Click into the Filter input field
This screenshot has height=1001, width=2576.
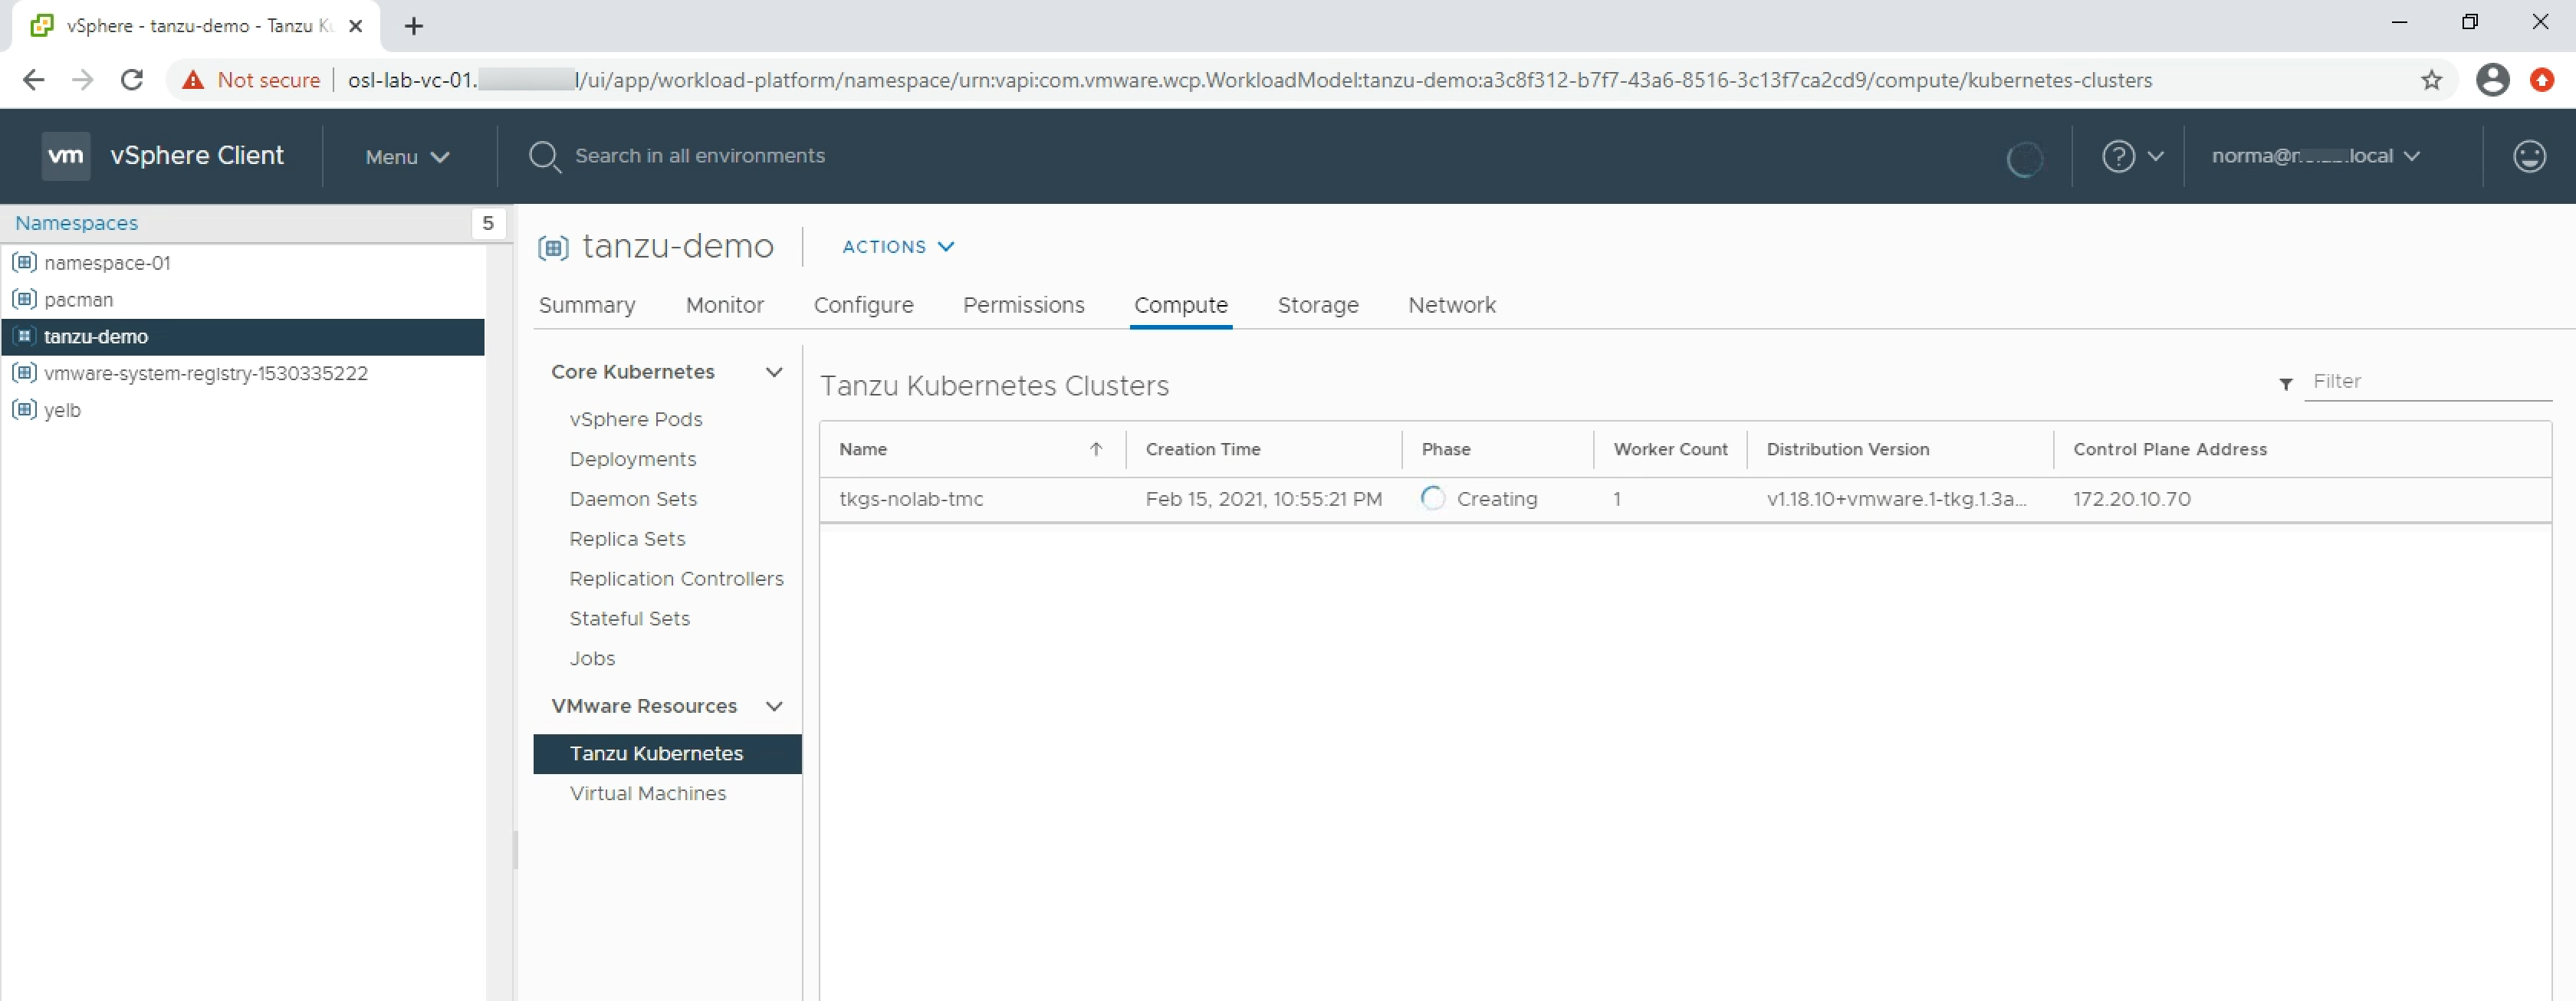tap(2427, 382)
